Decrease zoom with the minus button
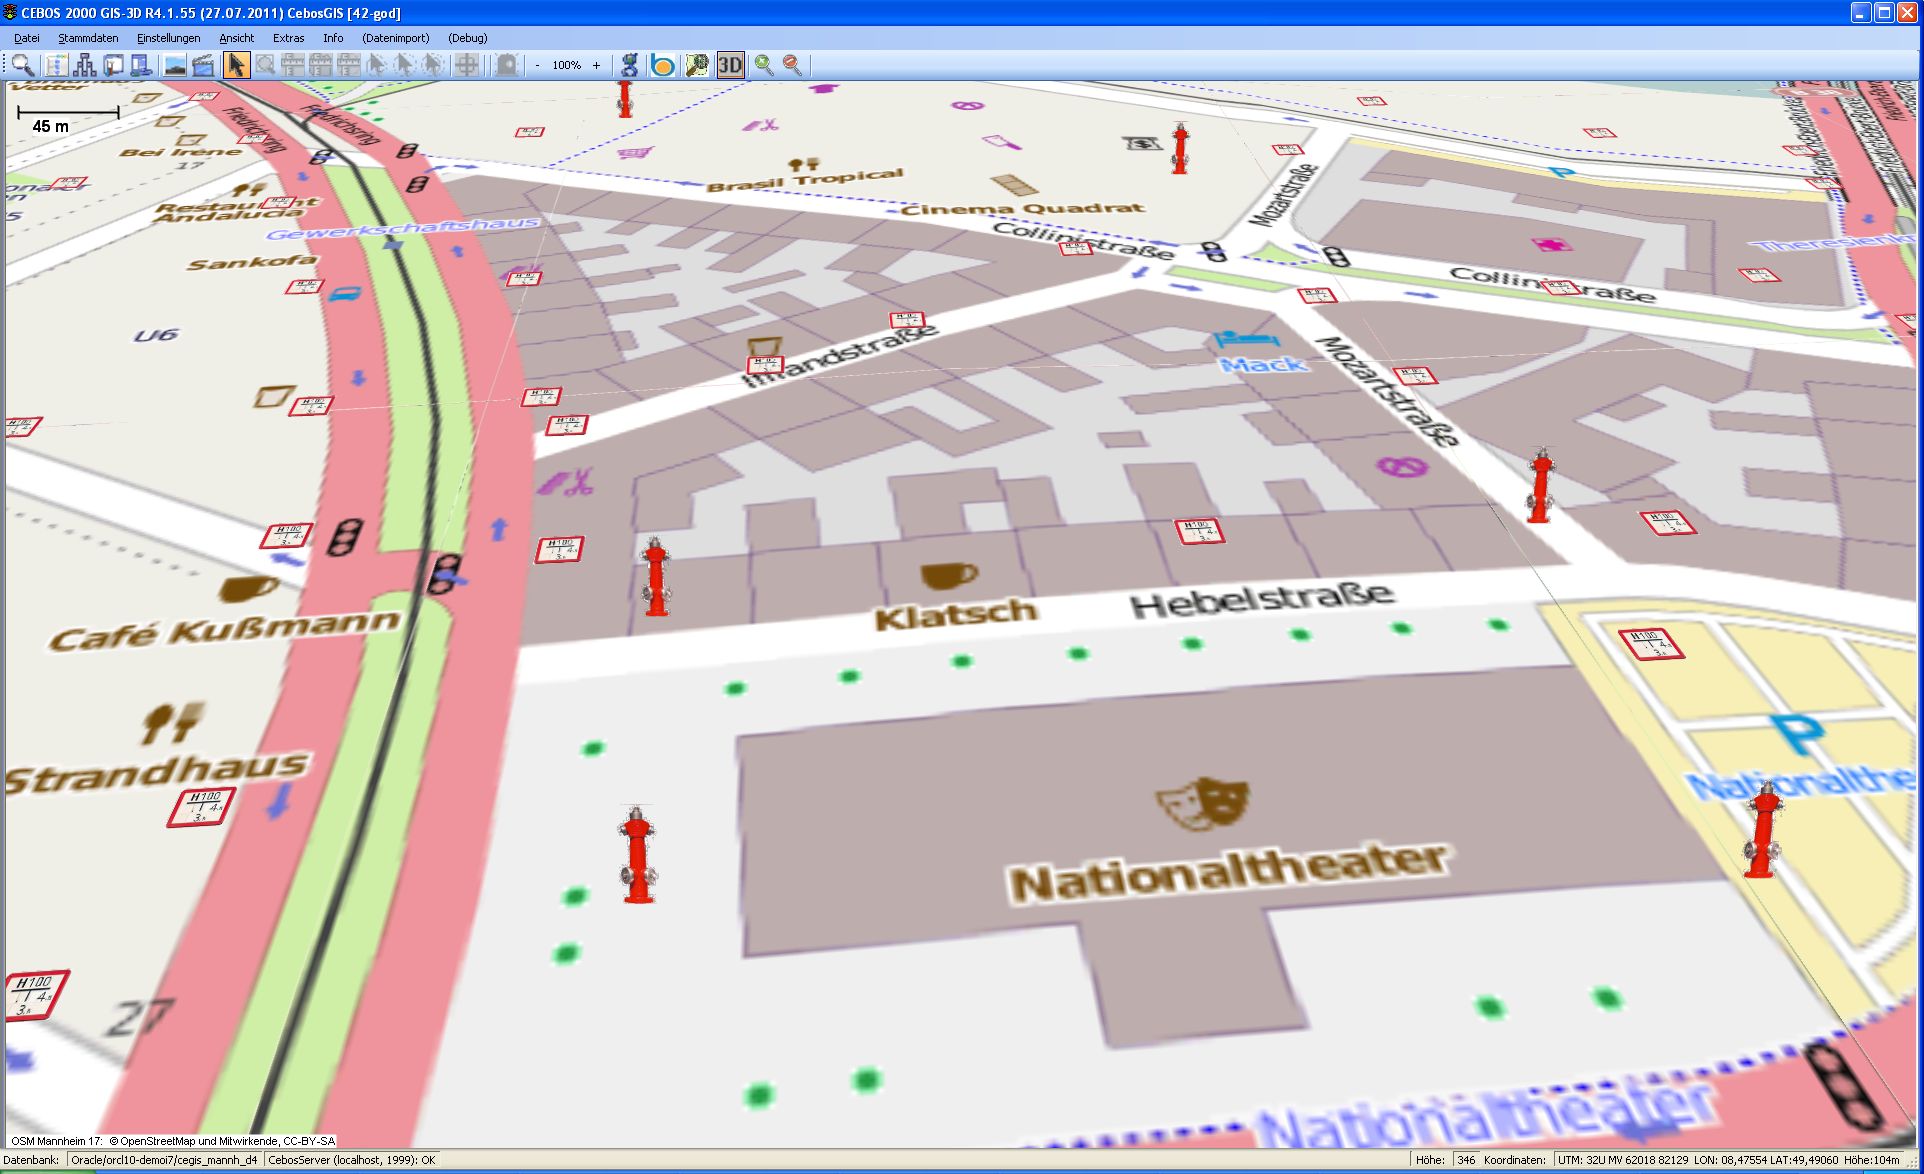Viewport: 1924px width, 1174px height. [537, 66]
